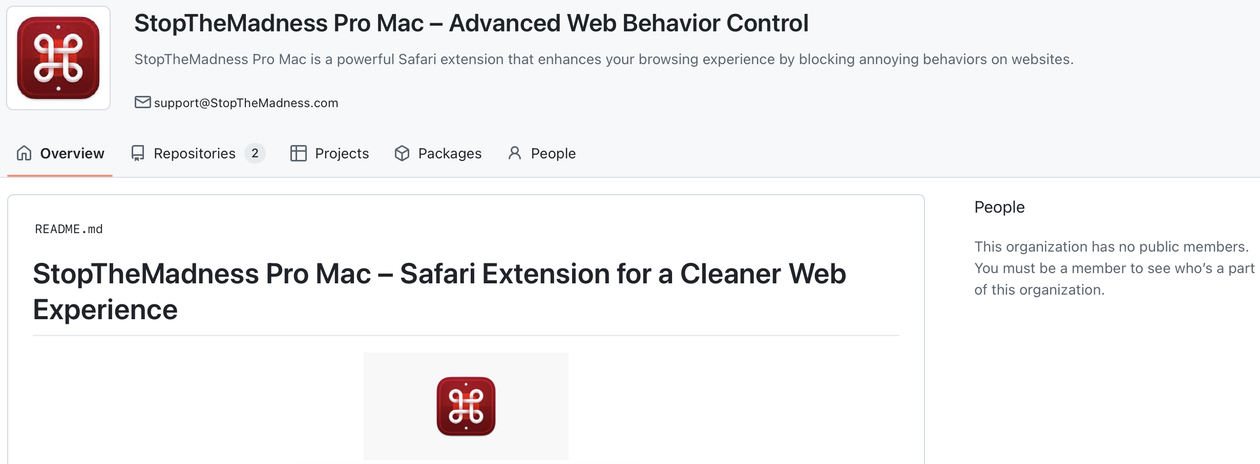This screenshot has height=464, width=1260.
Task: Click the app logo image inside README
Action: point(466,406)
